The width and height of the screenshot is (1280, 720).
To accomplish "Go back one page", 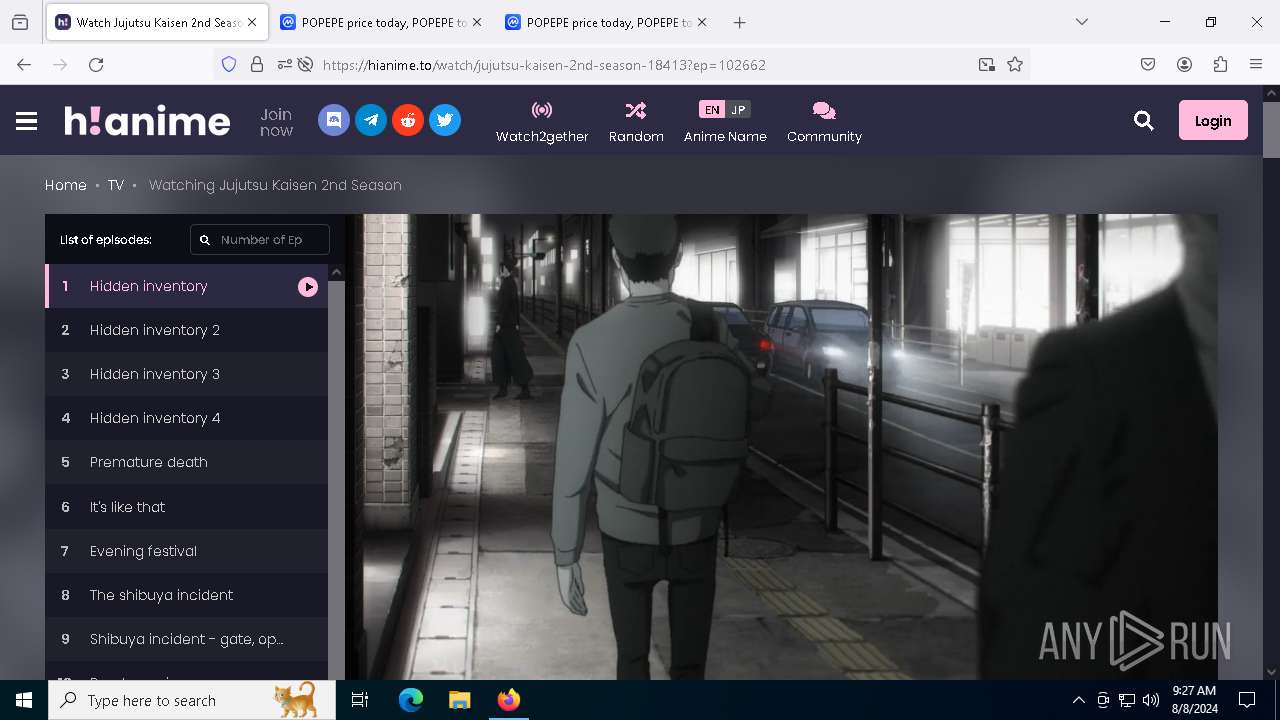I will pyautogui.click(x=24, y=64).
